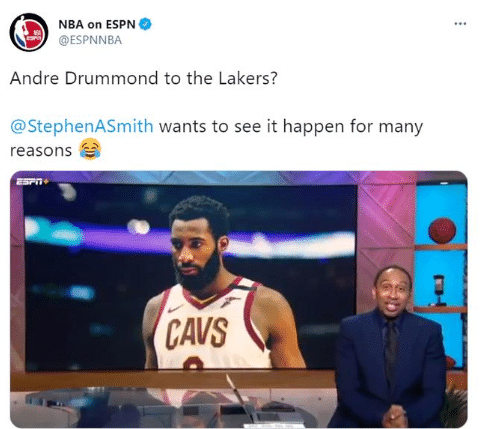481x429 pixels.
Task: Click the man in the dark suit
Action: coord(390,347)
